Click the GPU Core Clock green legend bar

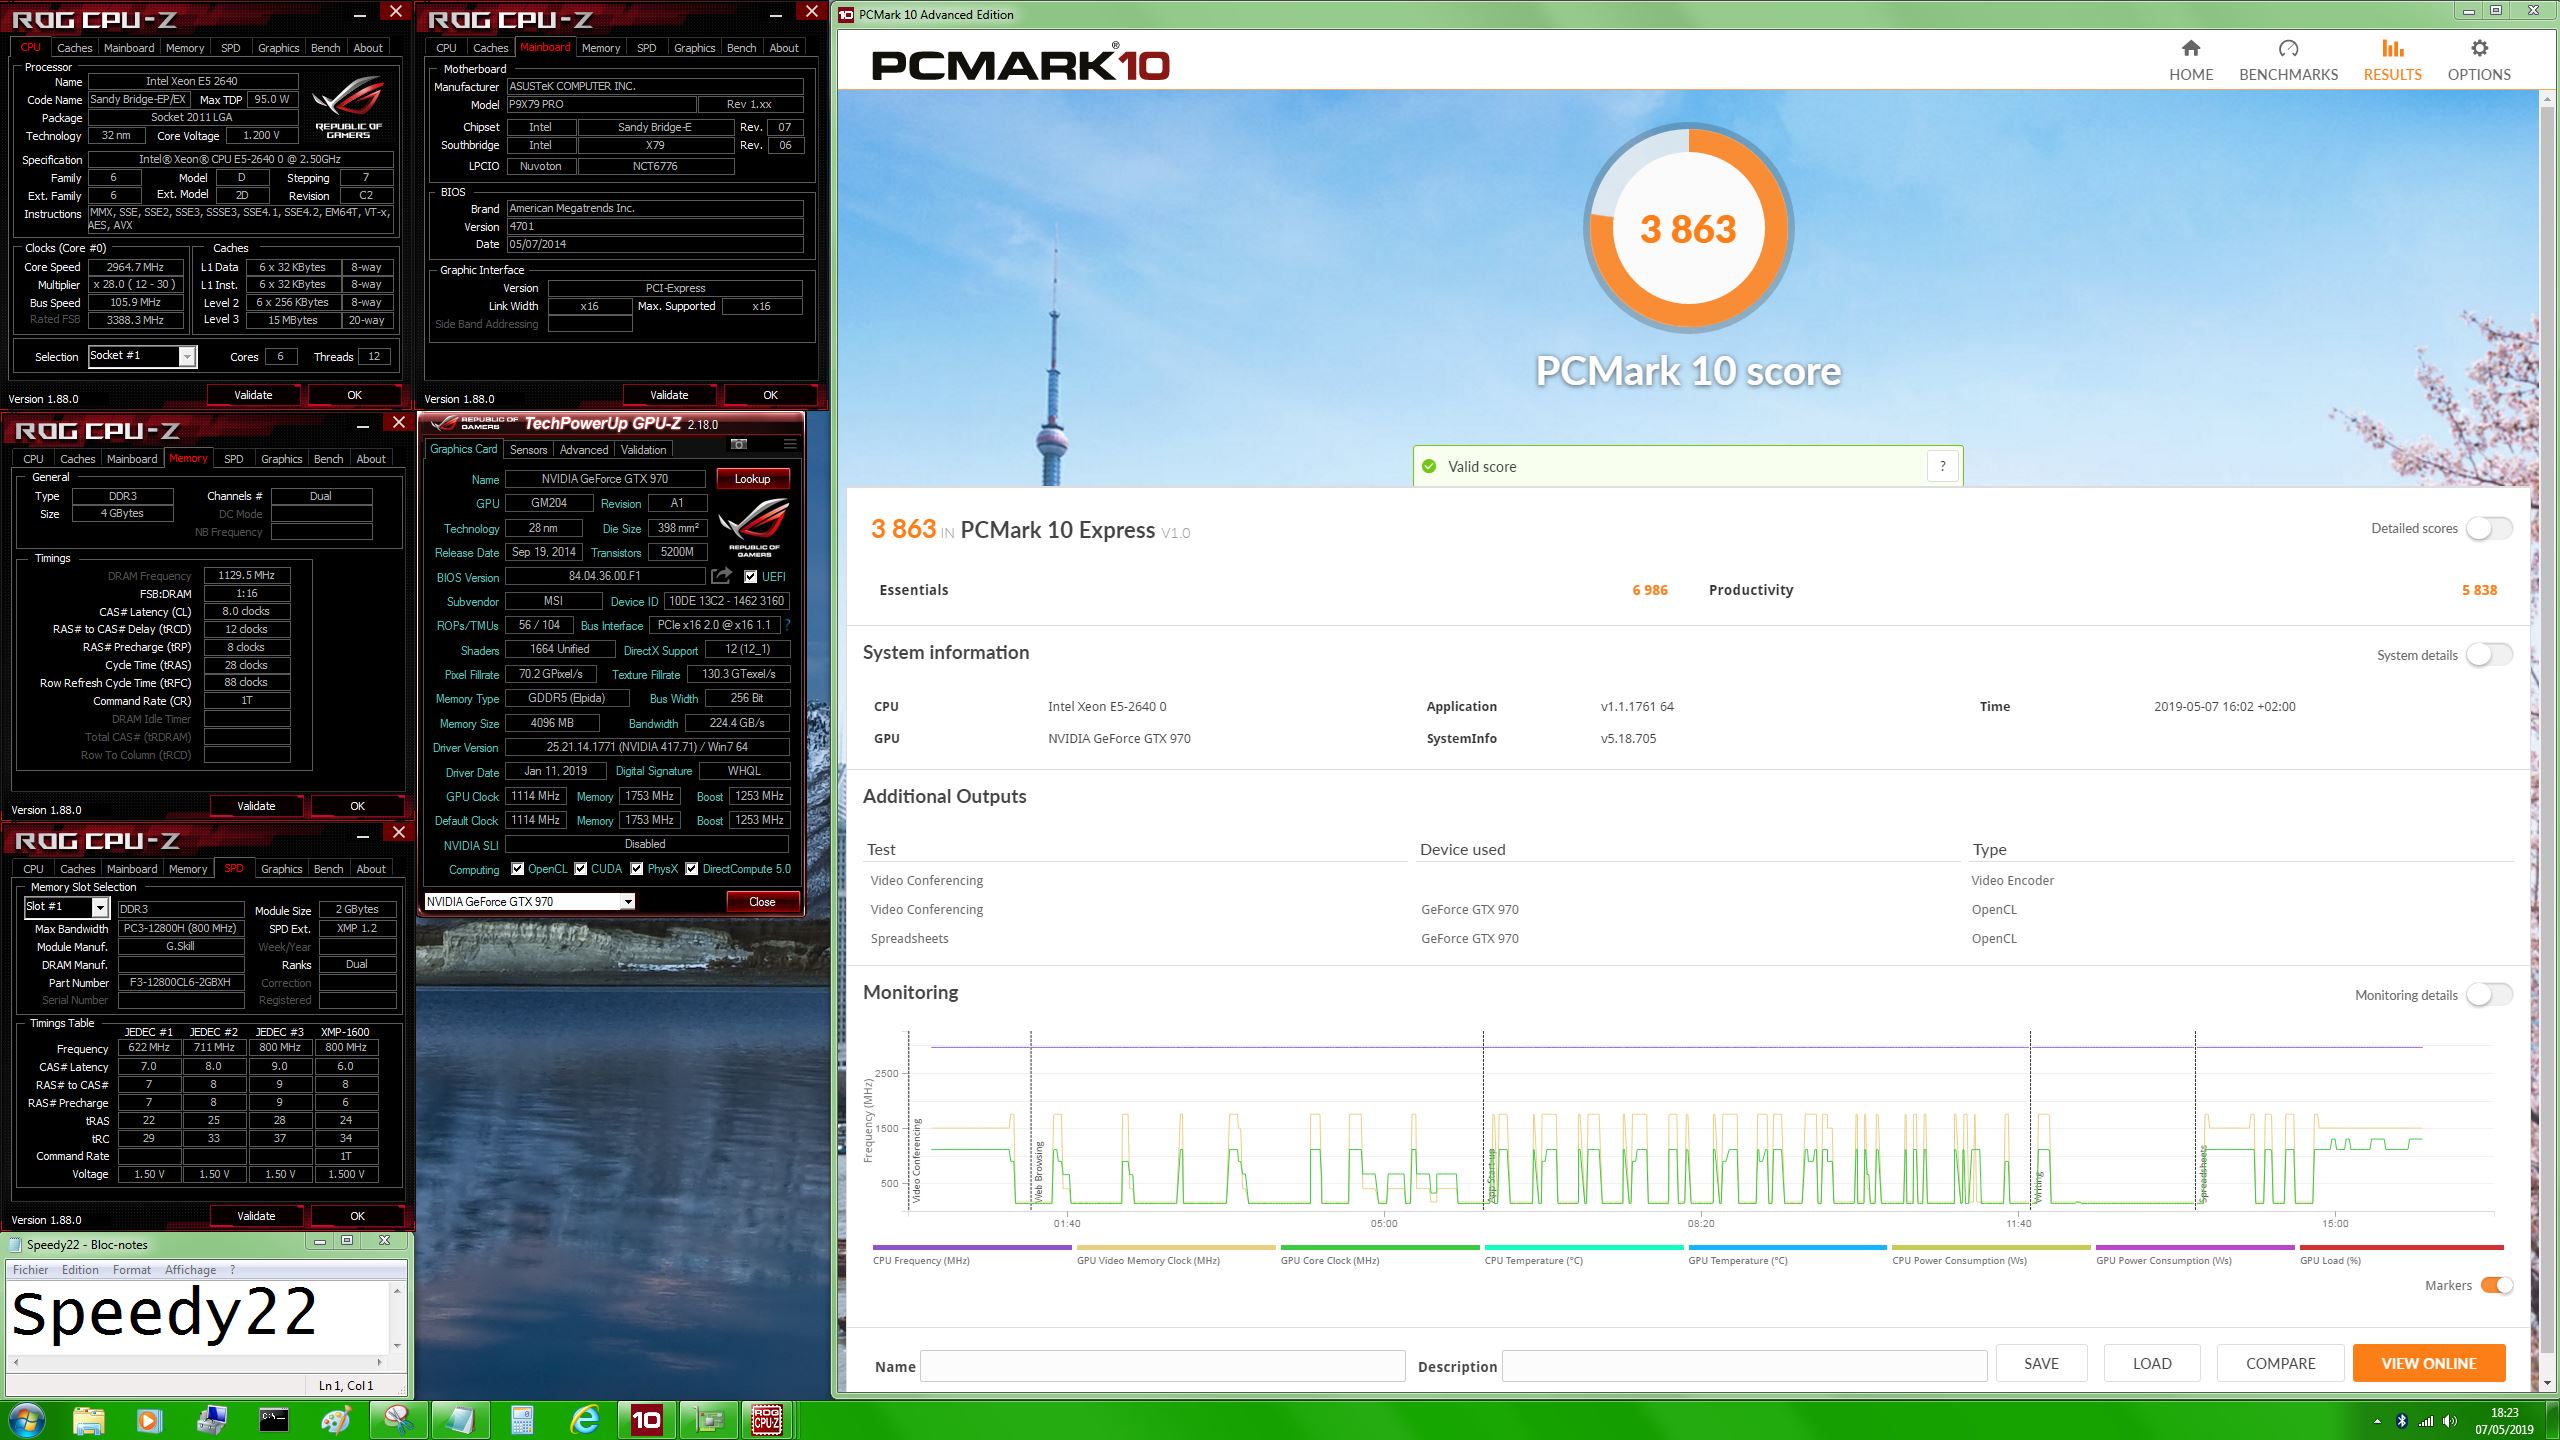pyautogui.click(x=1379, y=1247)
